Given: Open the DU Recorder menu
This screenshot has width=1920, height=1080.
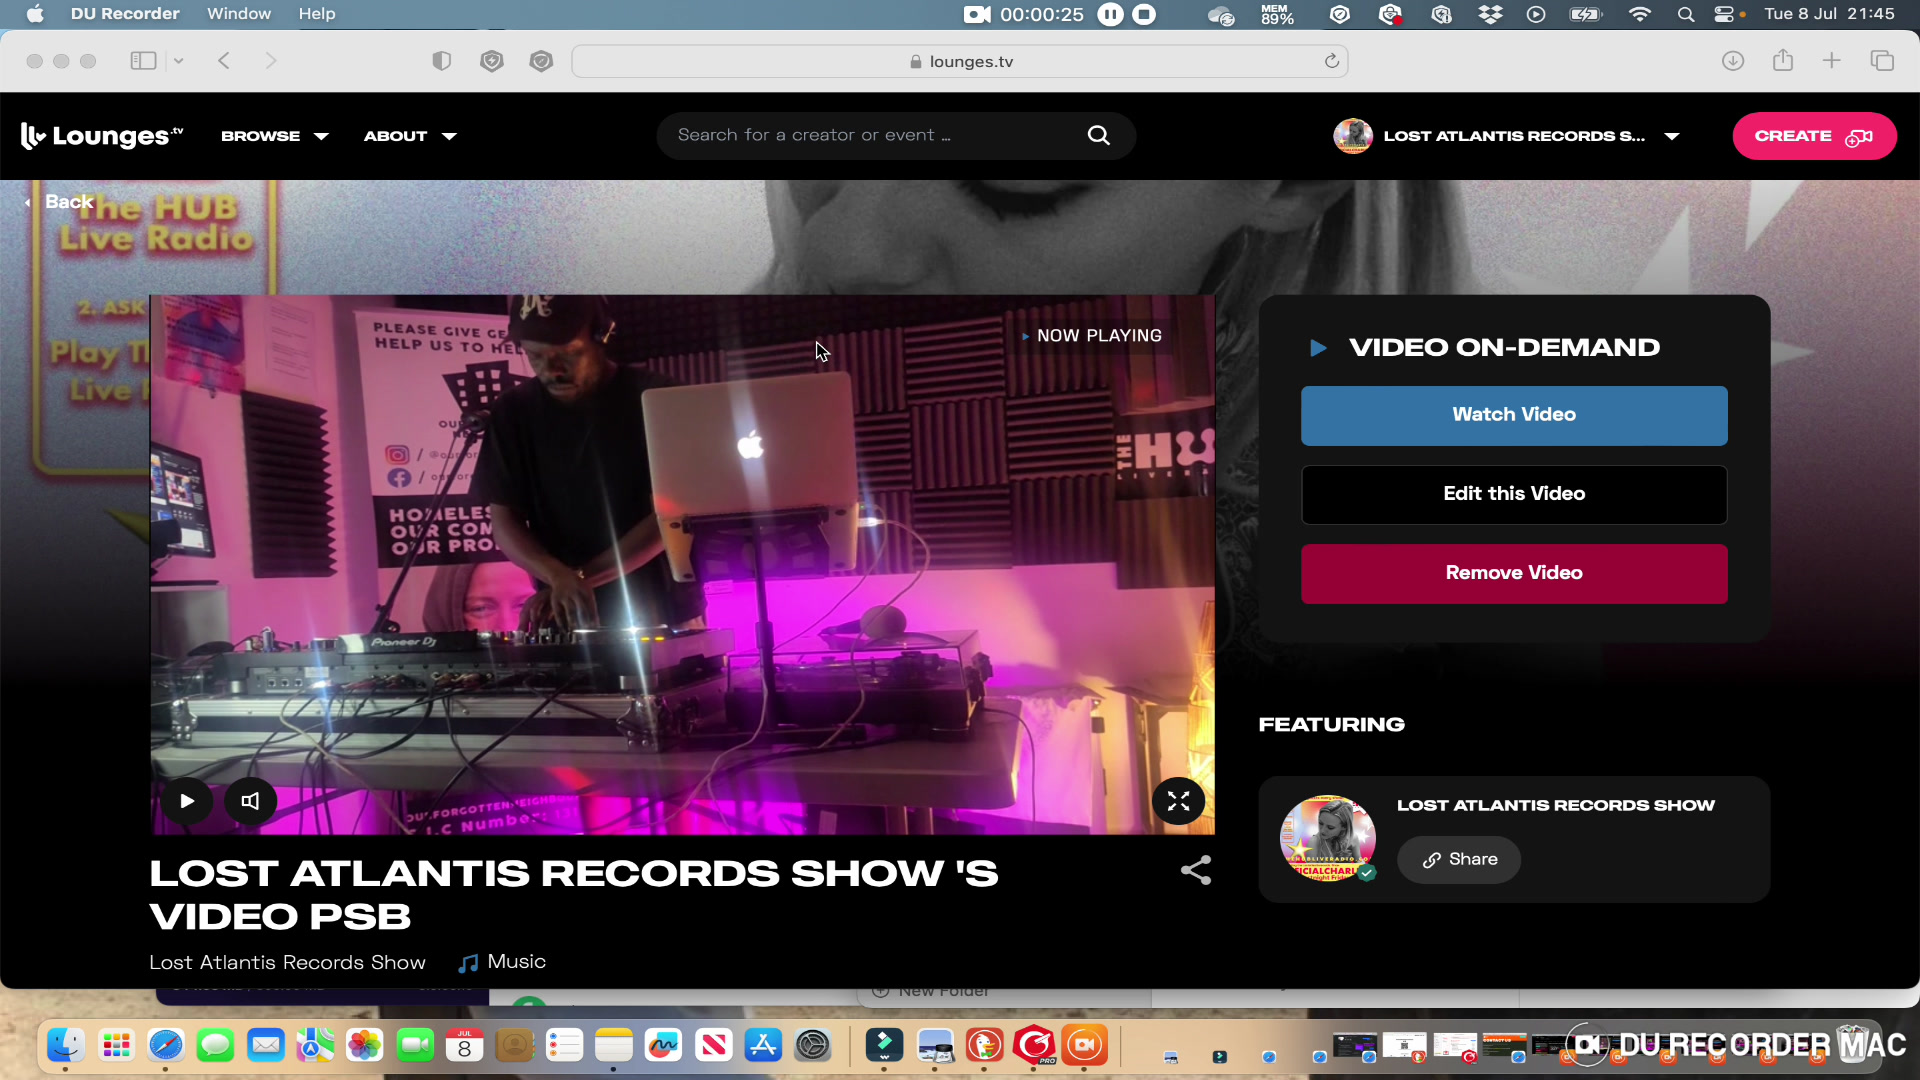Looking at the screenshot, I should pyautogui.click(x=125, y=14).
